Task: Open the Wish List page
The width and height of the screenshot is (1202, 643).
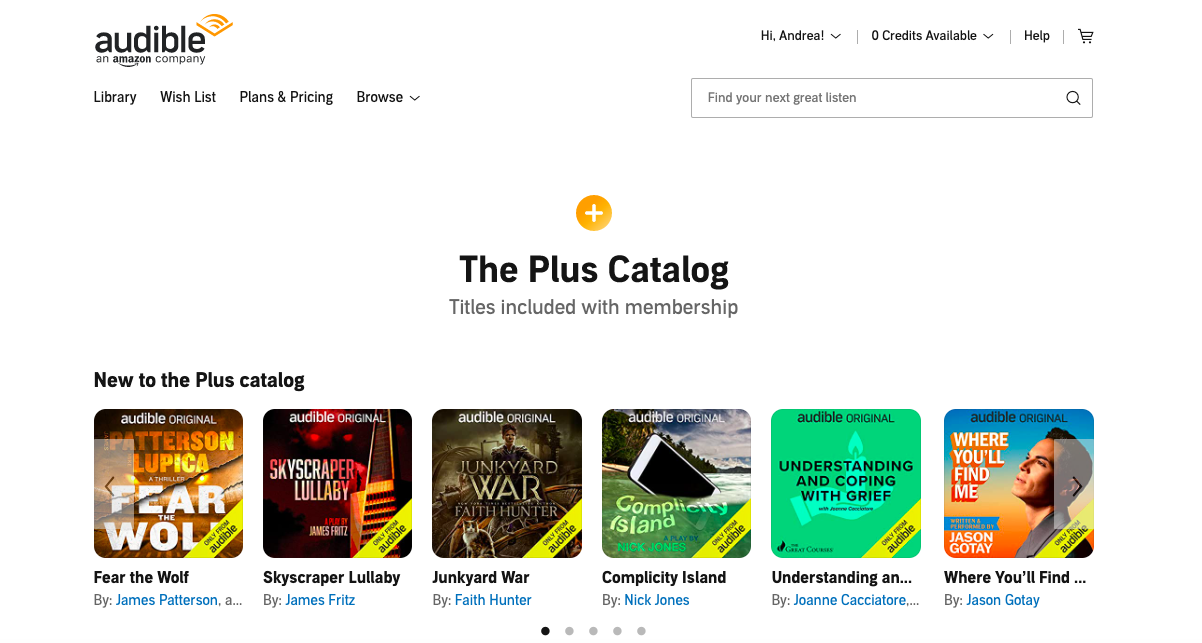Action: [188, 97]
